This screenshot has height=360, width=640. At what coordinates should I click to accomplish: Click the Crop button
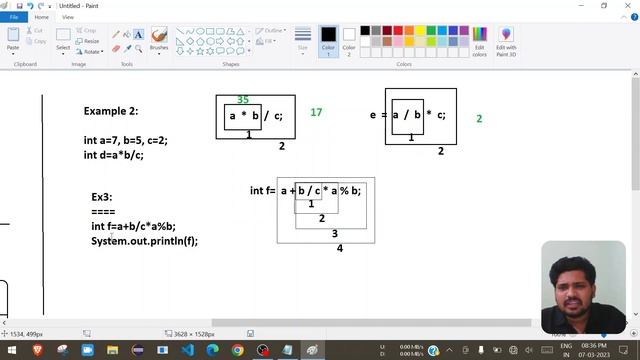coord(86,31)
